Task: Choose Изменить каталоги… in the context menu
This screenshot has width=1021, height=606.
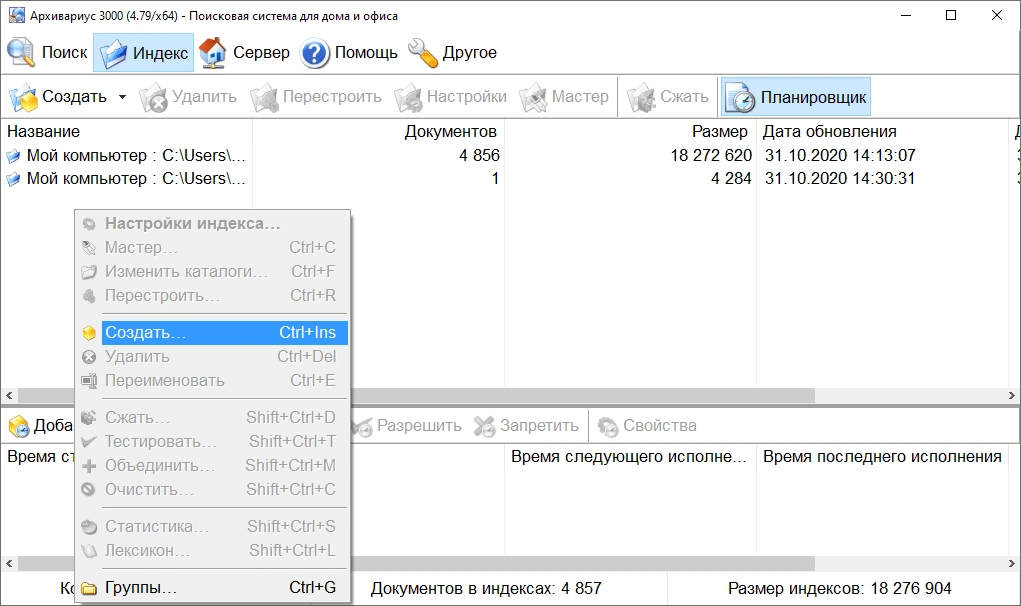Action: coord(212,271)
